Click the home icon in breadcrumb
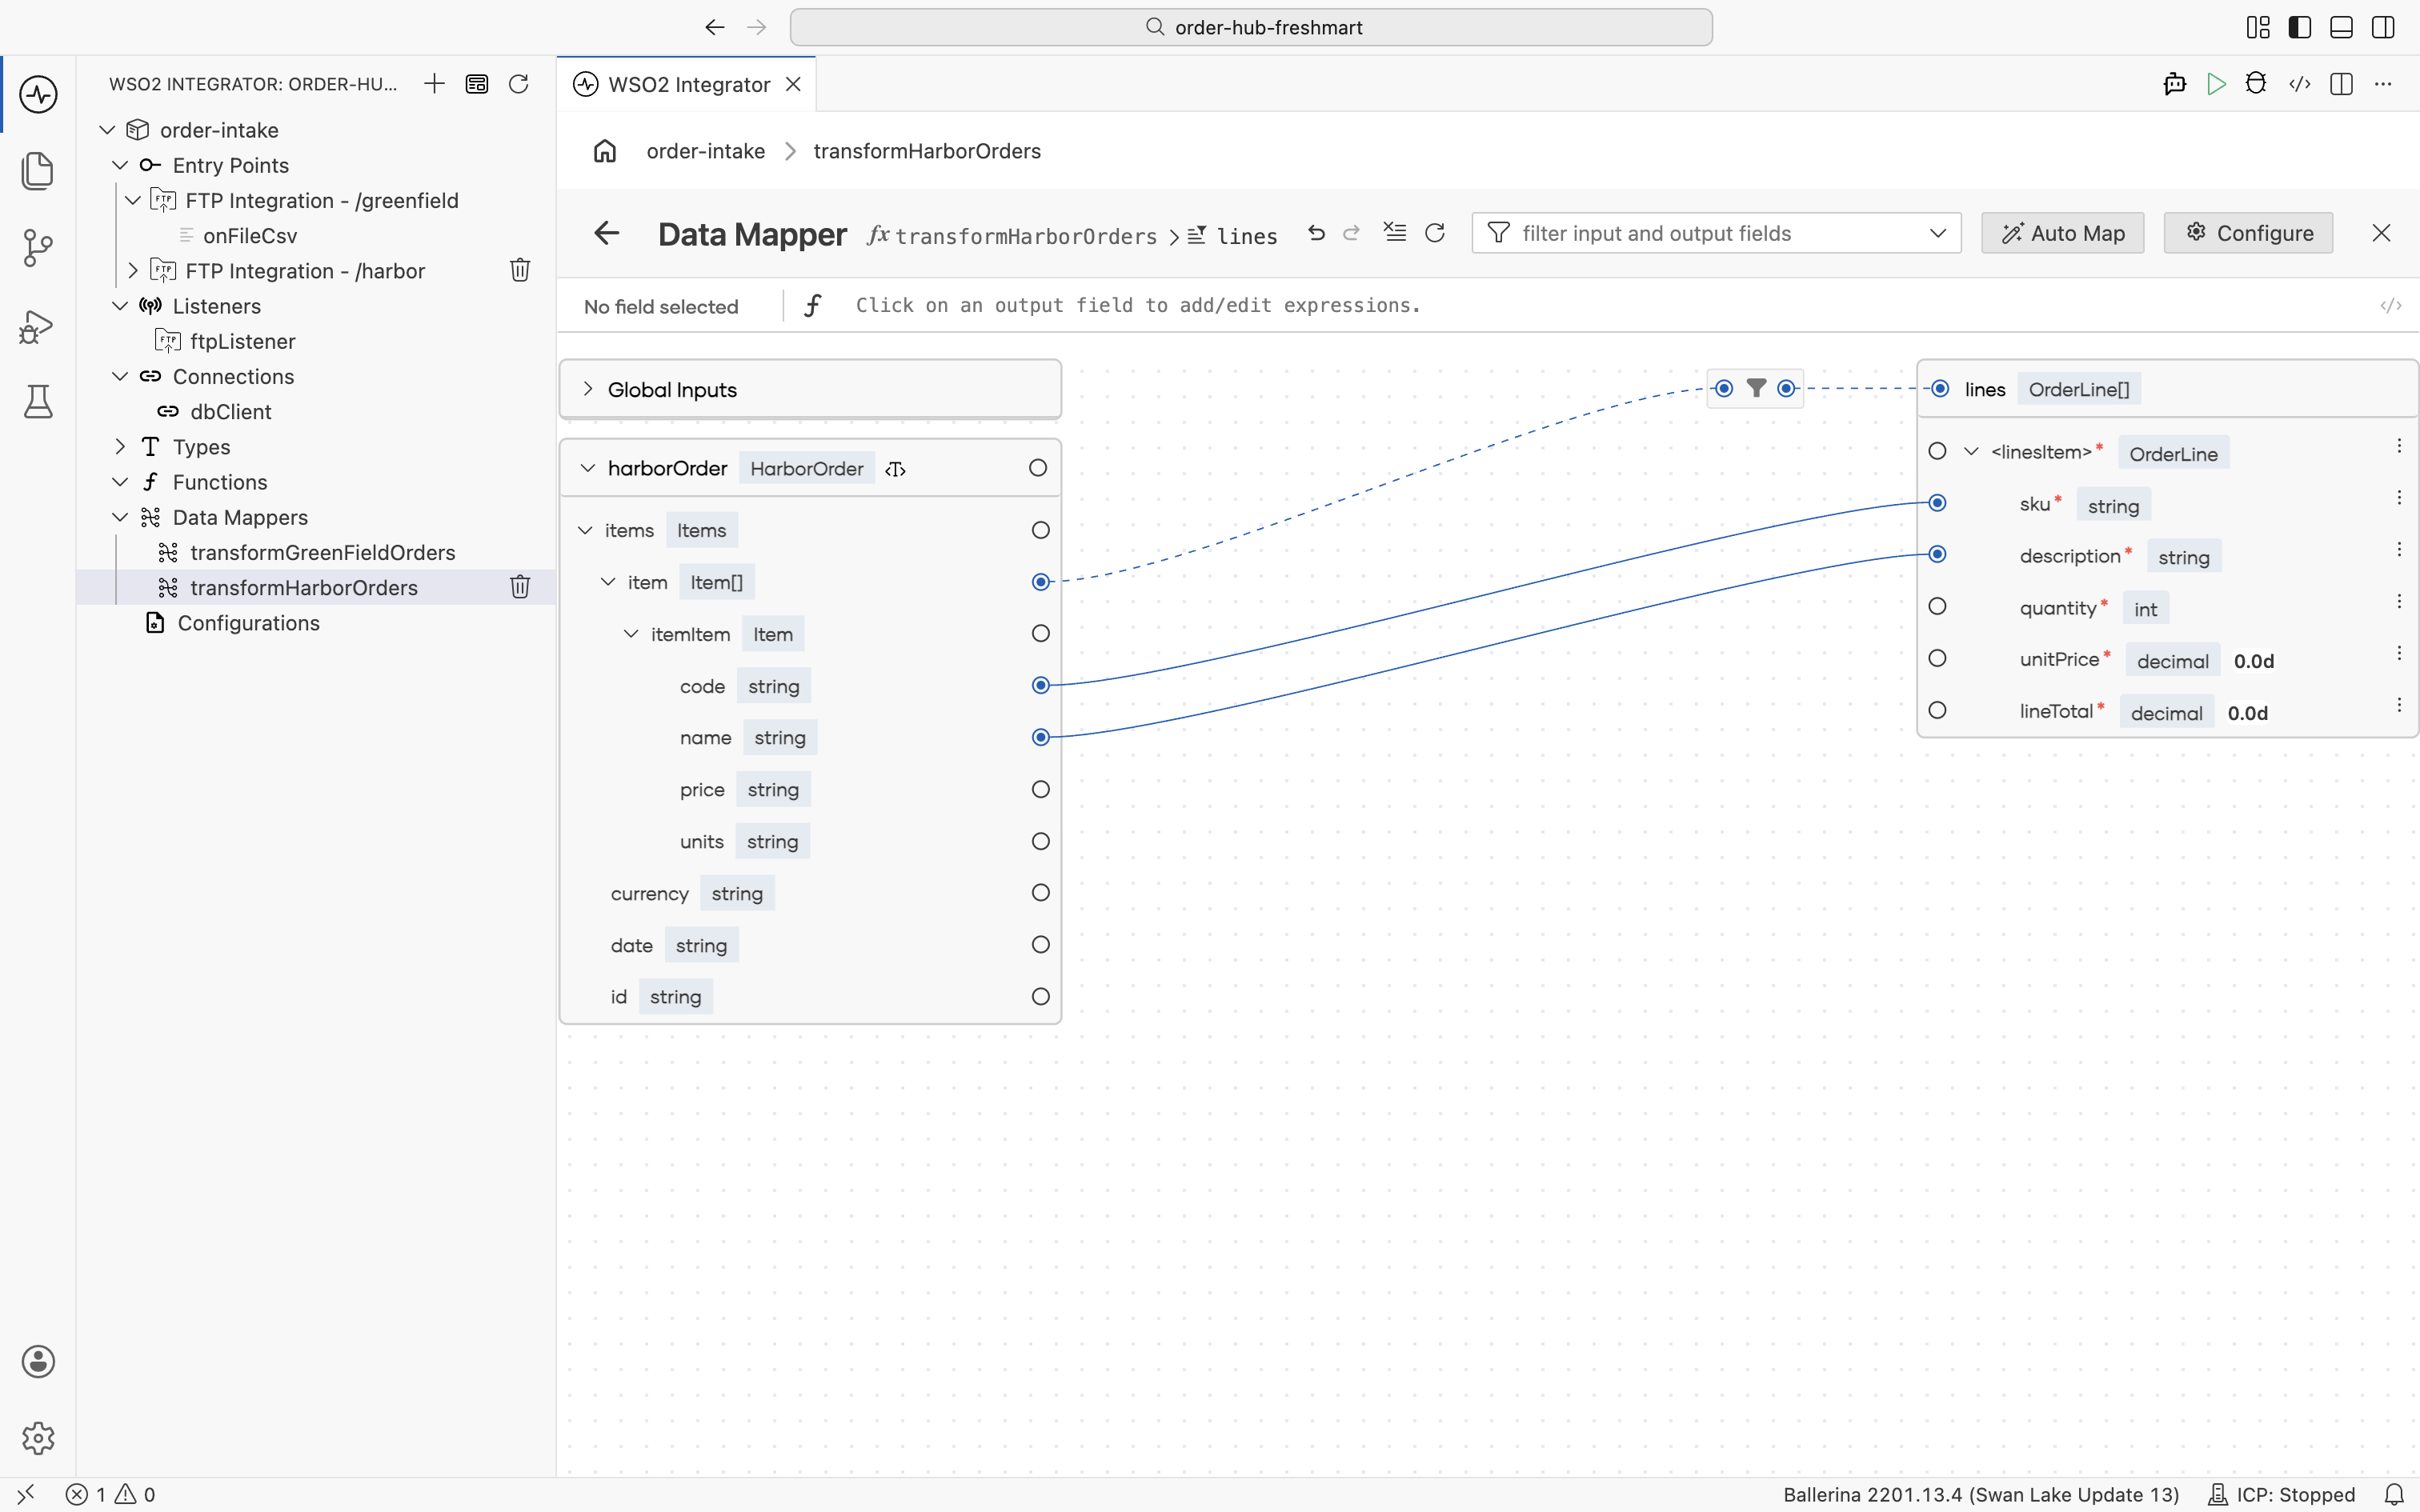Screen dimensions: 2420x1512 (x=605, y=151)
